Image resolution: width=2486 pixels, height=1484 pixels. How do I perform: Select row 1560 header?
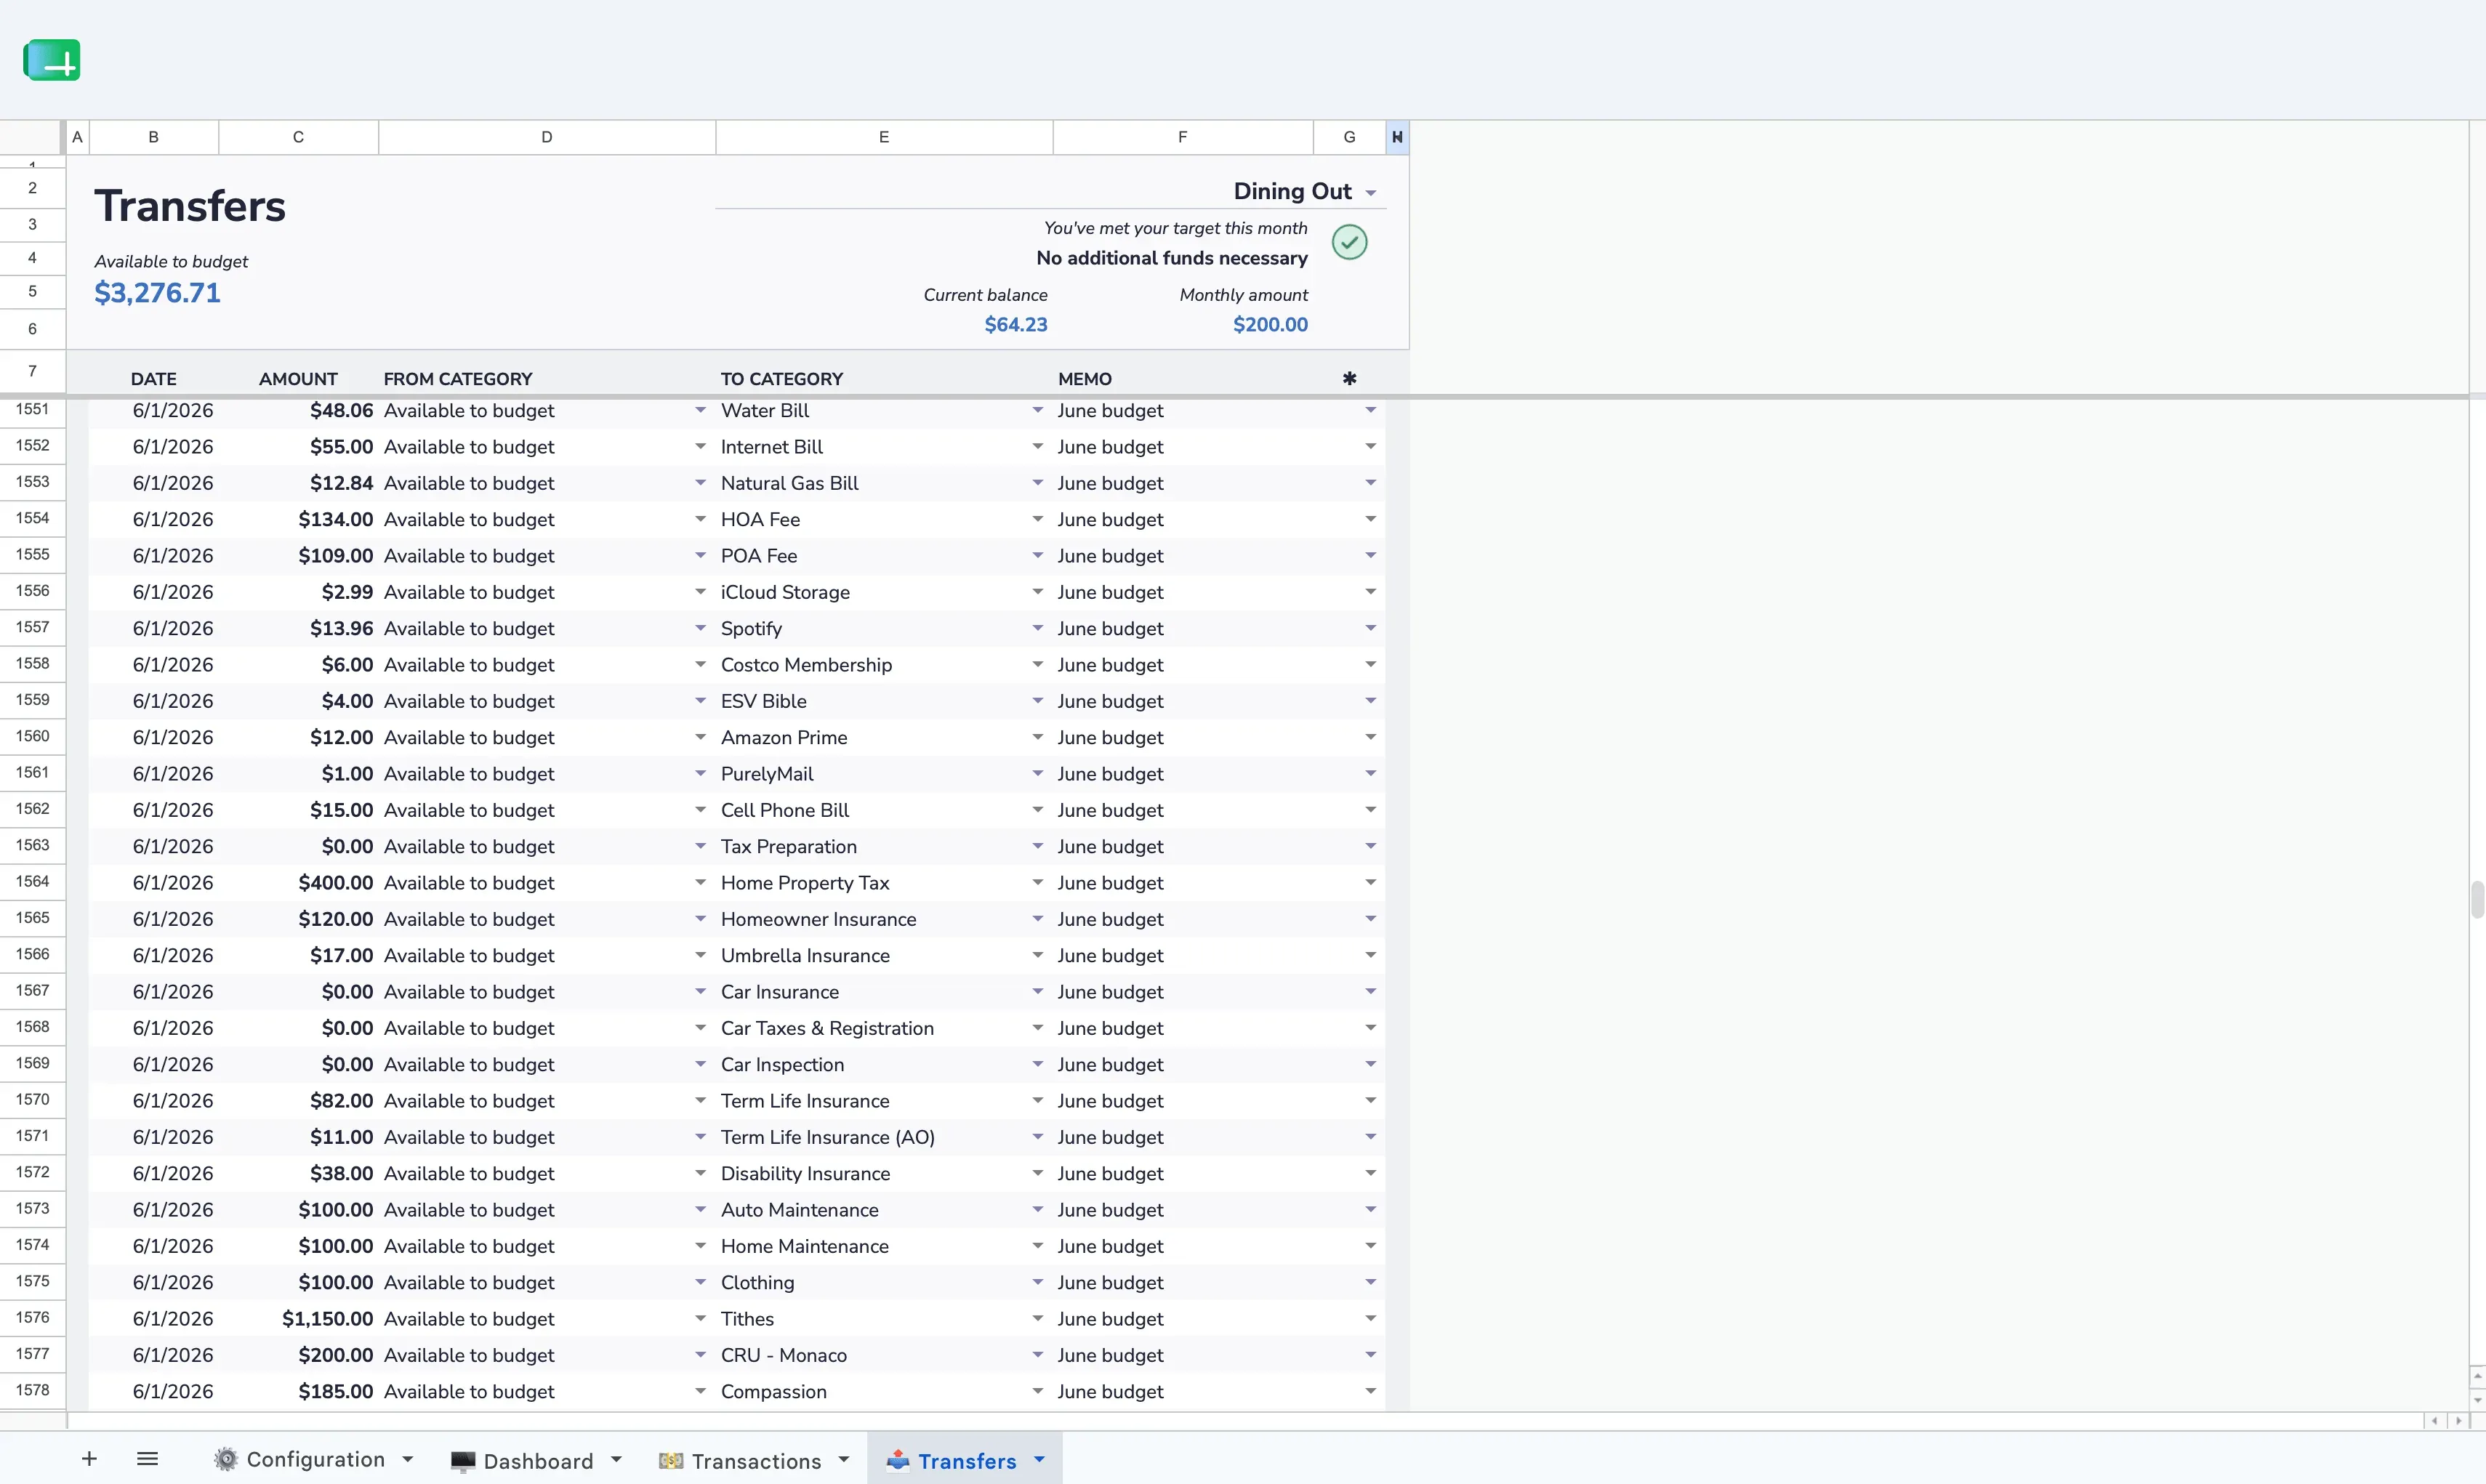[32, 736]
